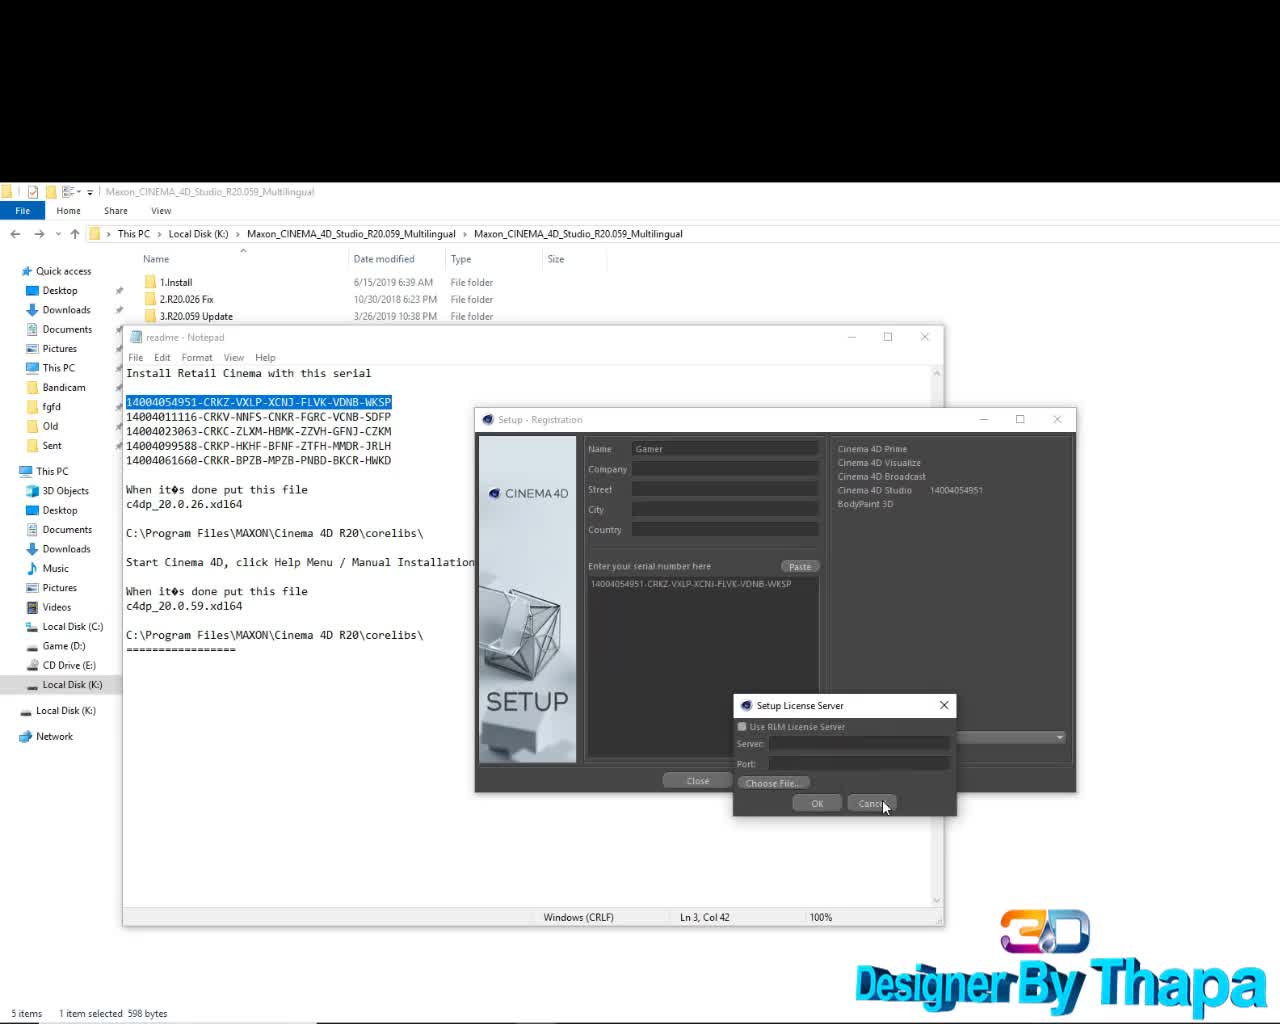Click Cinema 4D icon in License Server title bar
This screenshot has height=1024, width=1280.
pos(746,706)
